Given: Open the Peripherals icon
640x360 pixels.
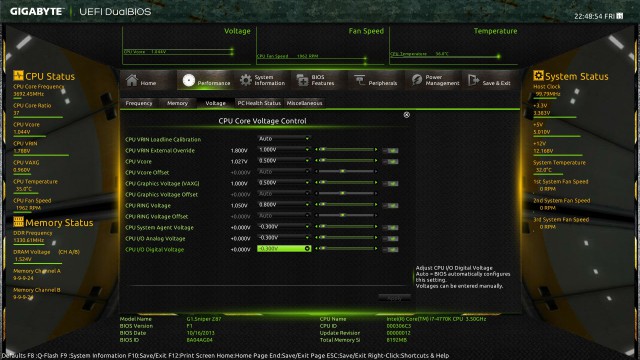Looking at the screenshot, I should tap(360, 80).
